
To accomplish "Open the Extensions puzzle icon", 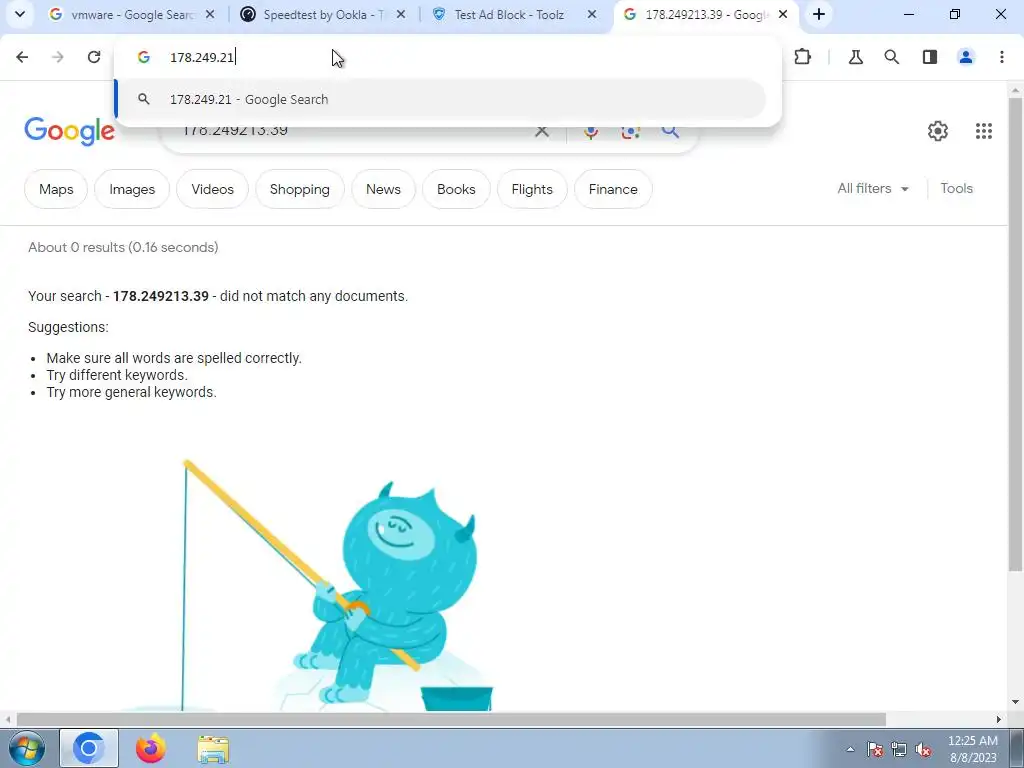I will click(x=803, y=57).
